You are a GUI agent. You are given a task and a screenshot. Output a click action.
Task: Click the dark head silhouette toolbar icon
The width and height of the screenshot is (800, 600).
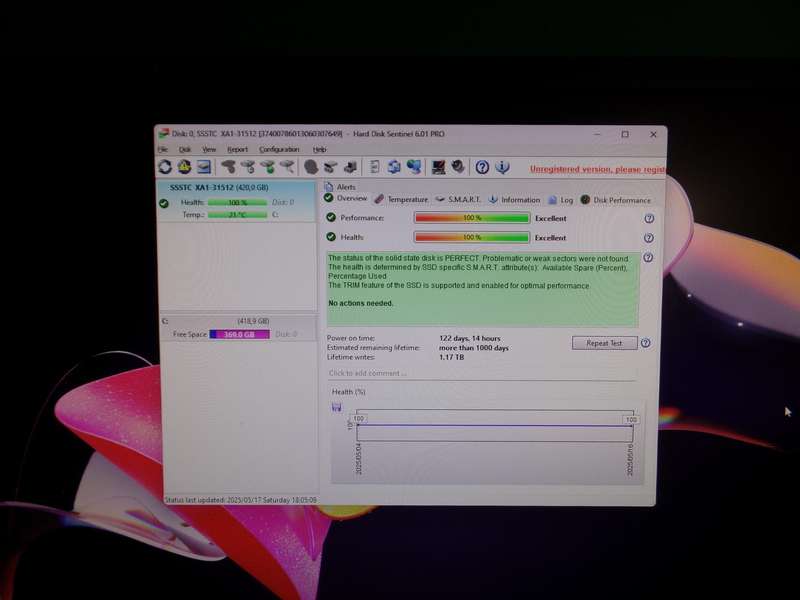(x=311, y=167)
